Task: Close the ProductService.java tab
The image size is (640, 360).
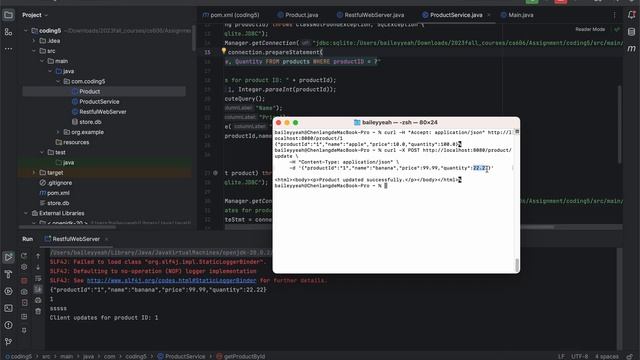Action: 489,15
